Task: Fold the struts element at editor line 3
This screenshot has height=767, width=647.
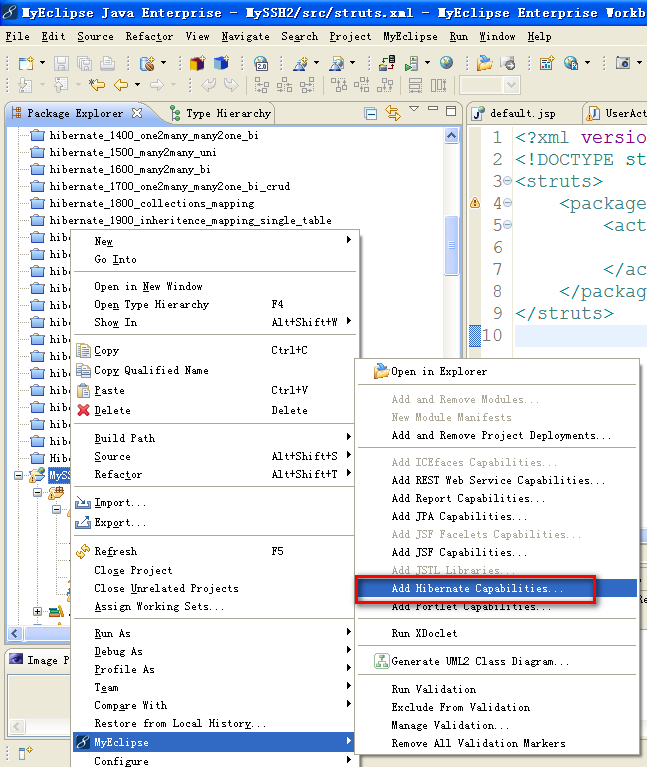Action: [x=507, y=181]
